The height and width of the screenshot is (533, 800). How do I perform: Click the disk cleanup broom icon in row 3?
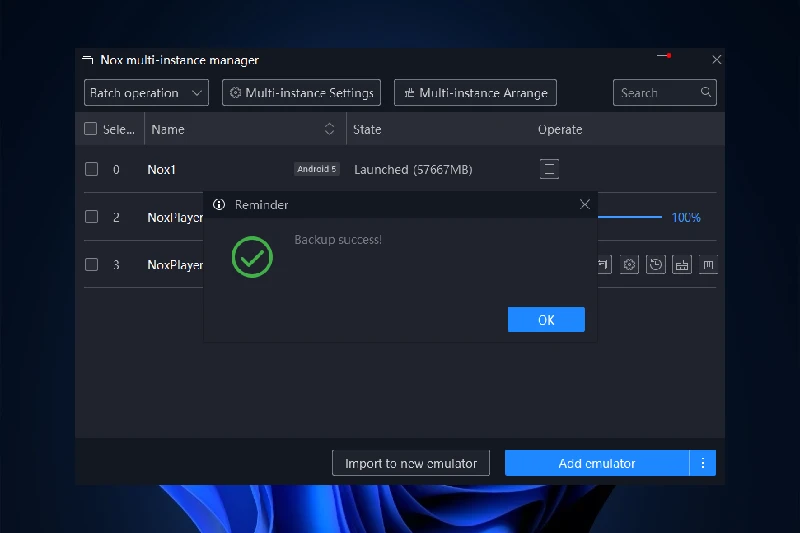682,265
